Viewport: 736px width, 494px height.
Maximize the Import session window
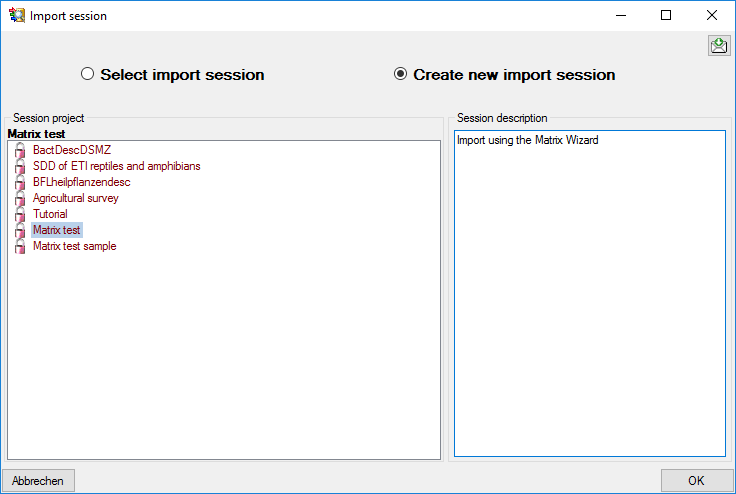(x=666, y=15)
